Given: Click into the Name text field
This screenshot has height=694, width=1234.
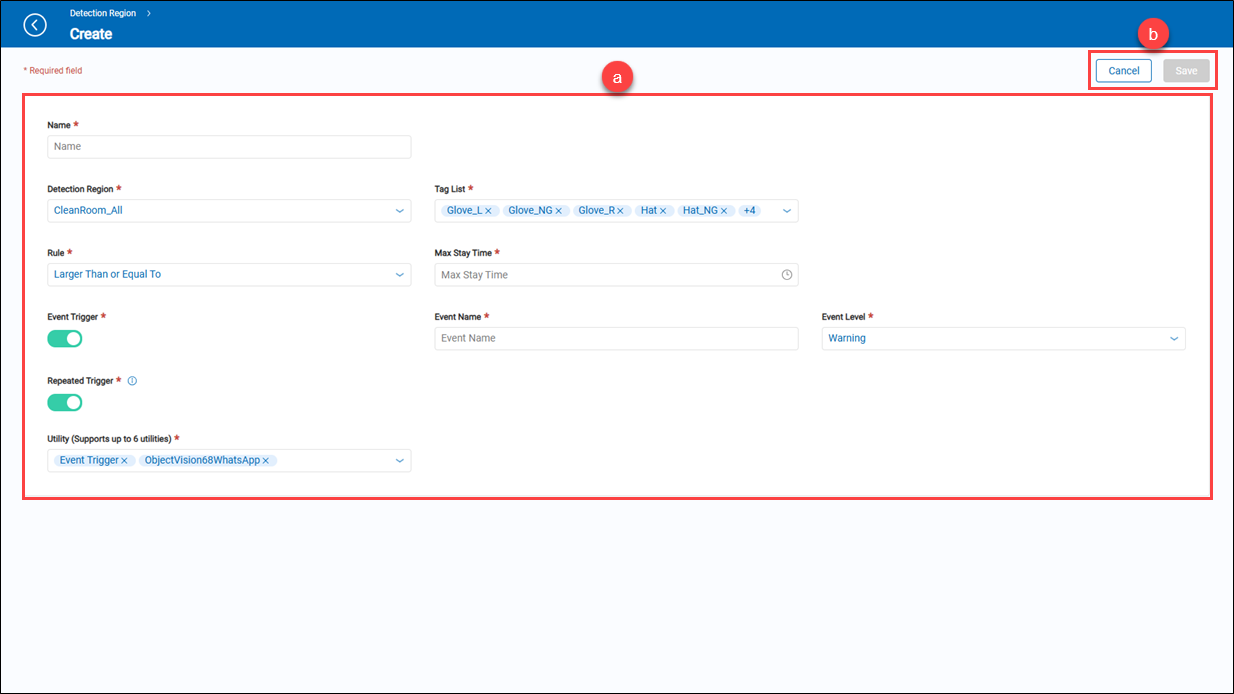Looking at the screenshot, I should click(229, 147).
